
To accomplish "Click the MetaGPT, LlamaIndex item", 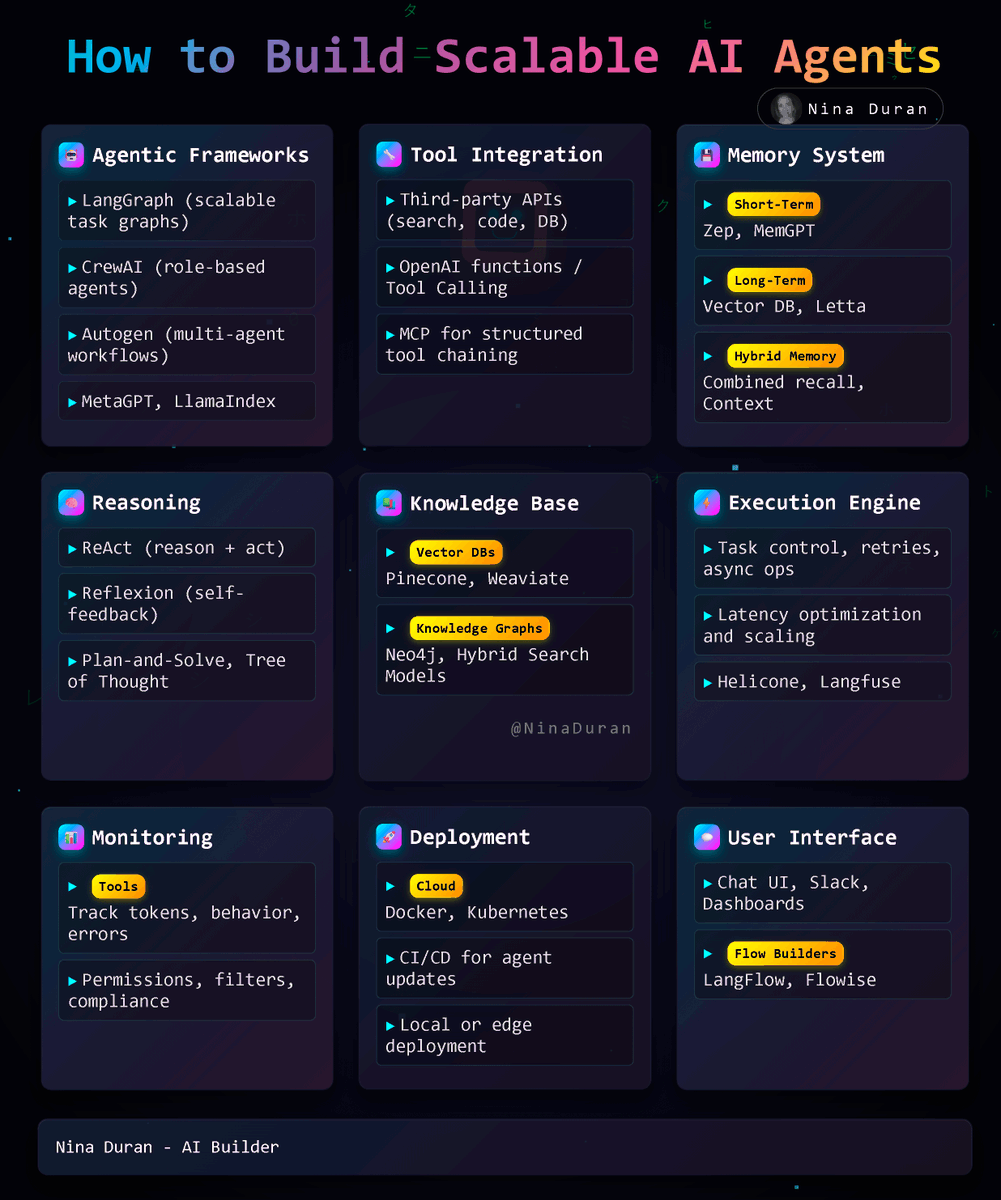I will click(187, 401).
